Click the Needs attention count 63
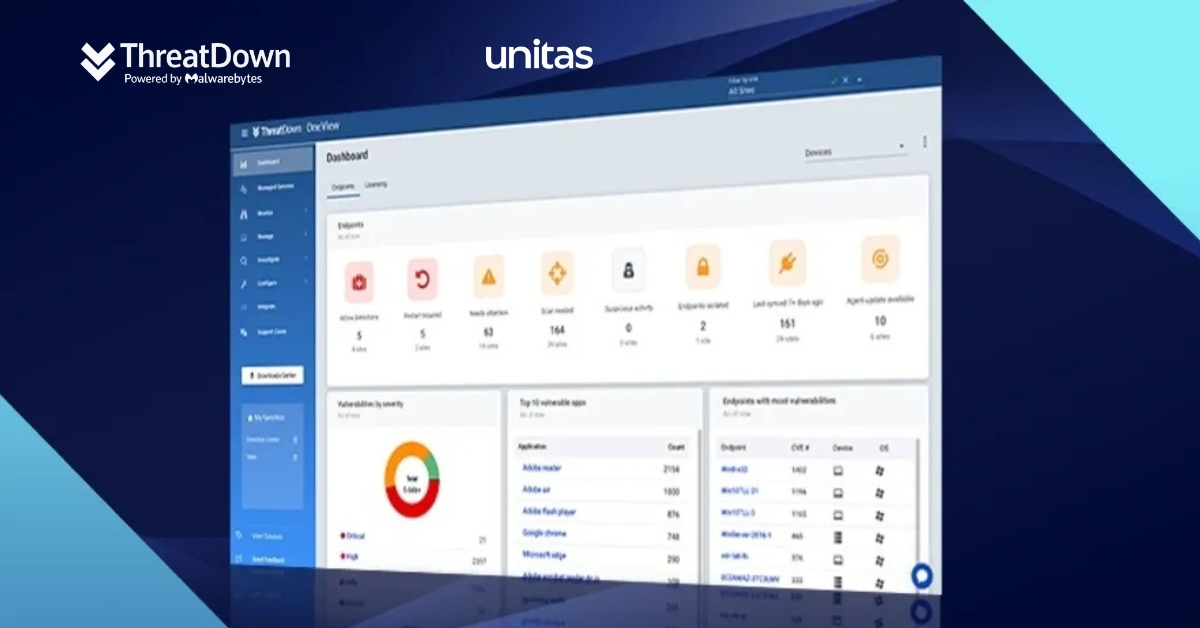The height and width of the screenshot is (628, 1200). tap(488, 331)
